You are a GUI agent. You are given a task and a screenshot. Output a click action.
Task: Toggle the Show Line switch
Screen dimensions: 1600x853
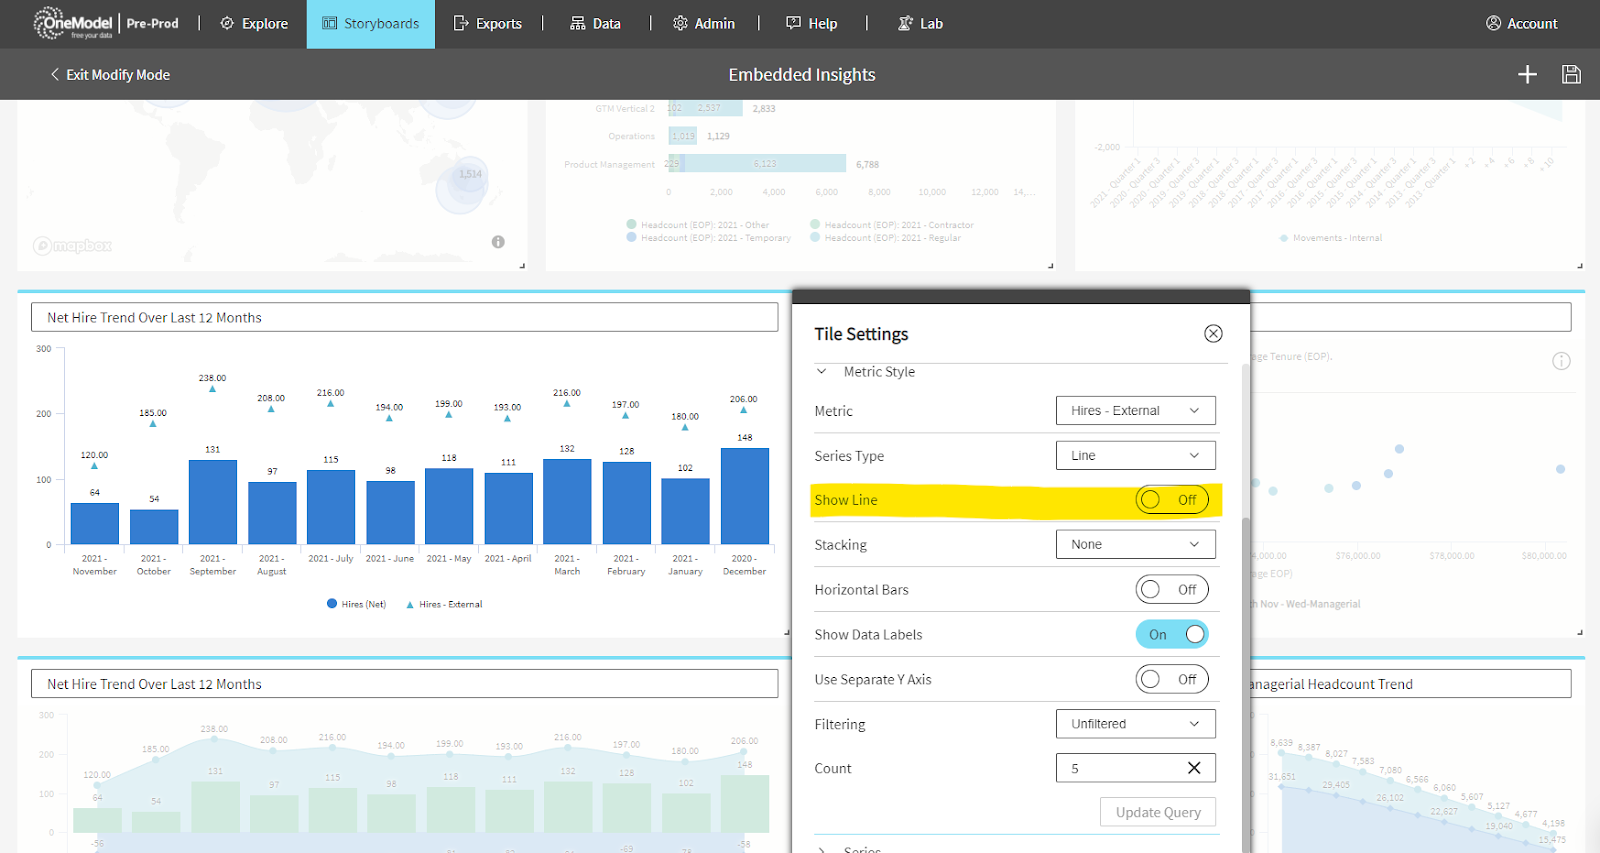(1171, 500)
